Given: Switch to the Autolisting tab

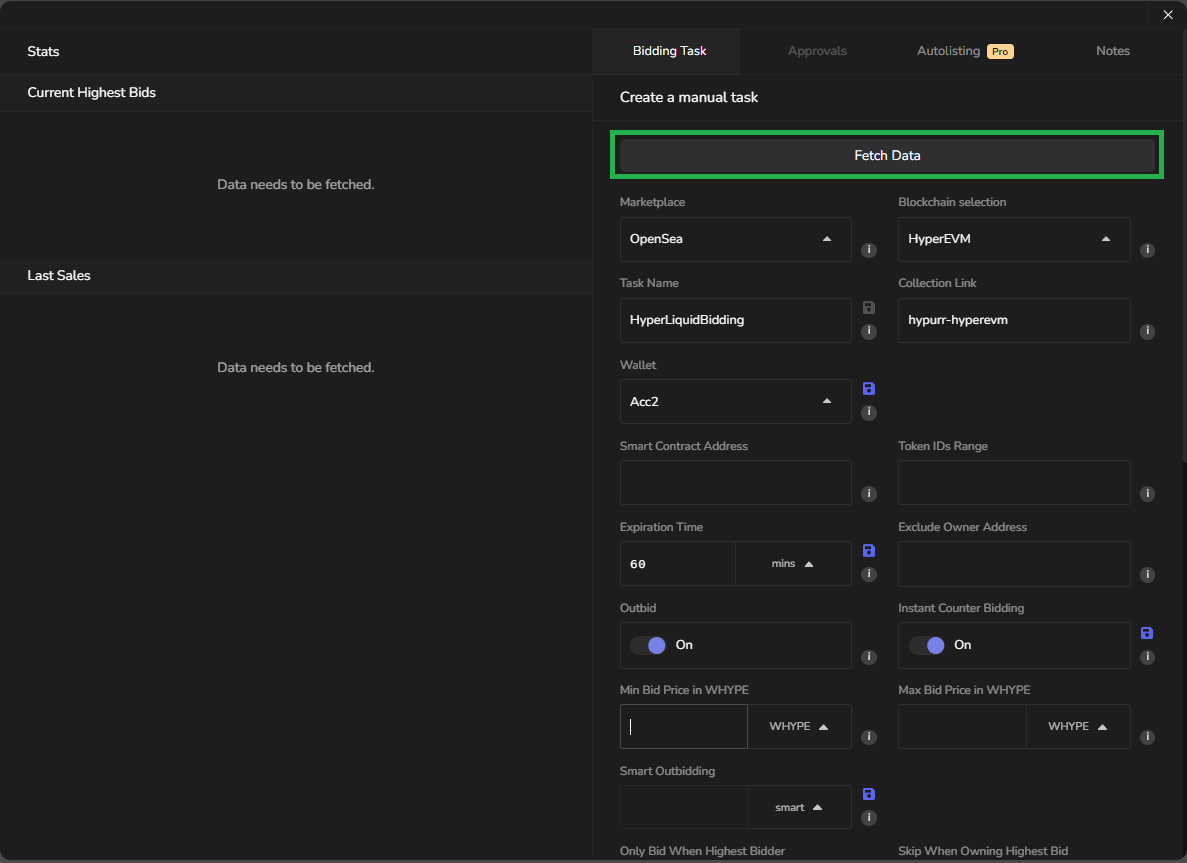Looking at the screenshot, I should 964,51.
